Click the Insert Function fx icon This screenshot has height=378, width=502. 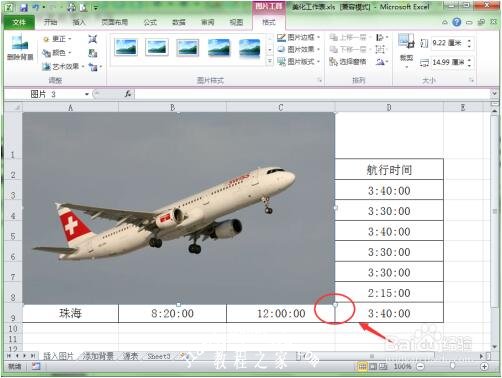[128, 94]
